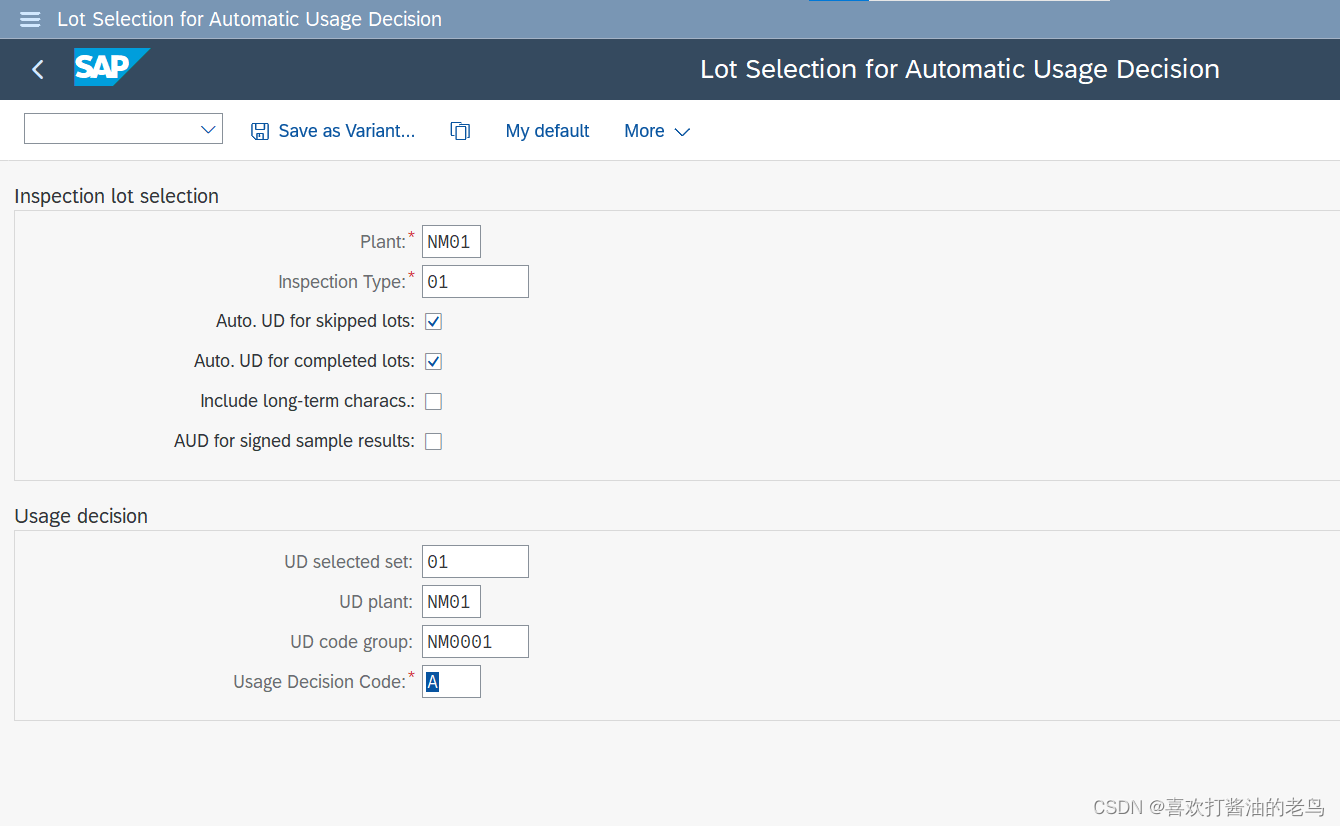Click Save as Variant button
Screen dimensions: 1340x826
tap(345, 130)
